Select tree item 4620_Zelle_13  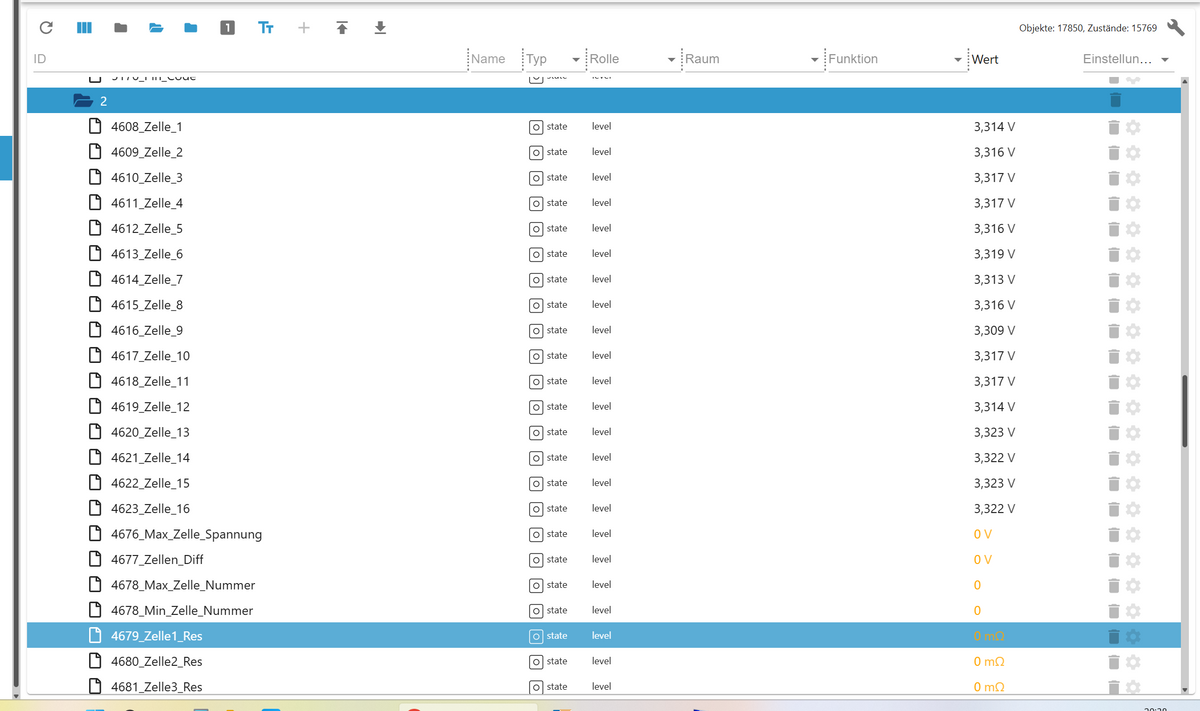coord(150,432)
